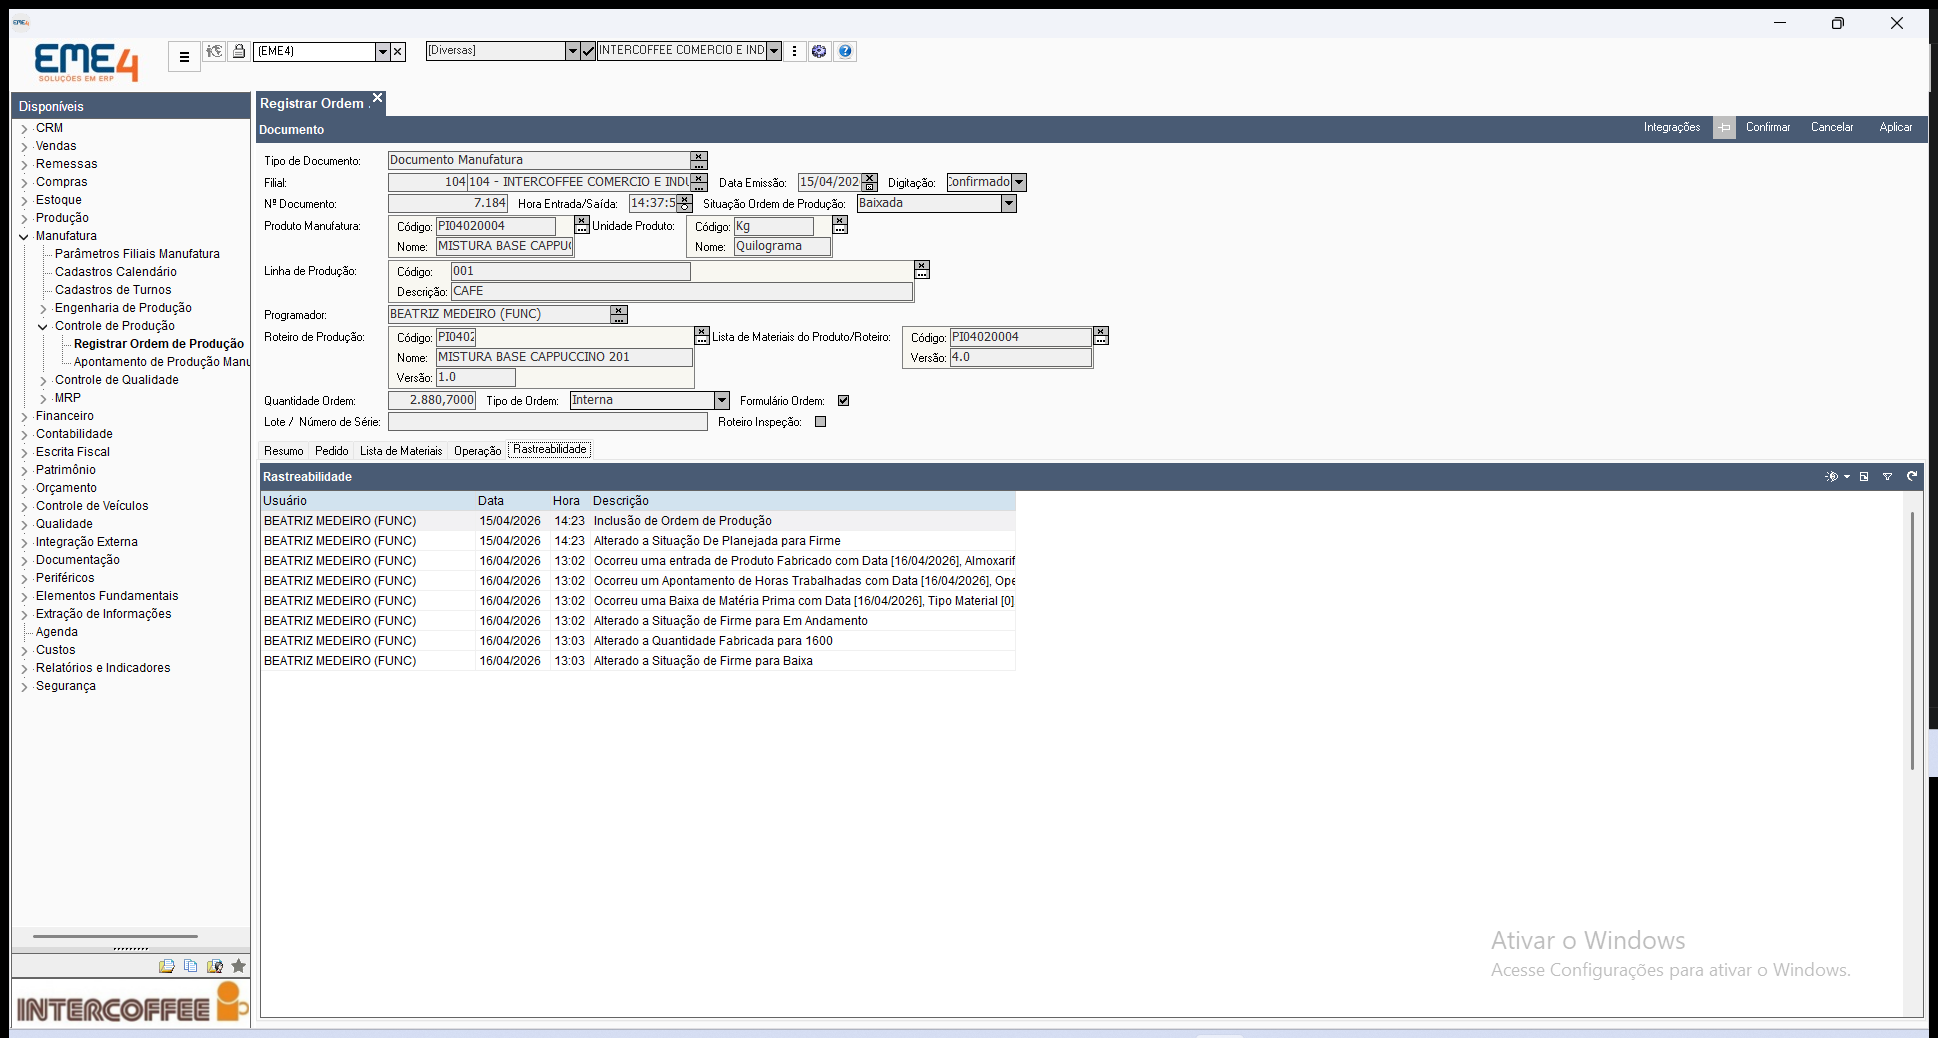Toggle the Roteiro Inspeção checkbox
1938x1038 pixels.
coord(821,422)
